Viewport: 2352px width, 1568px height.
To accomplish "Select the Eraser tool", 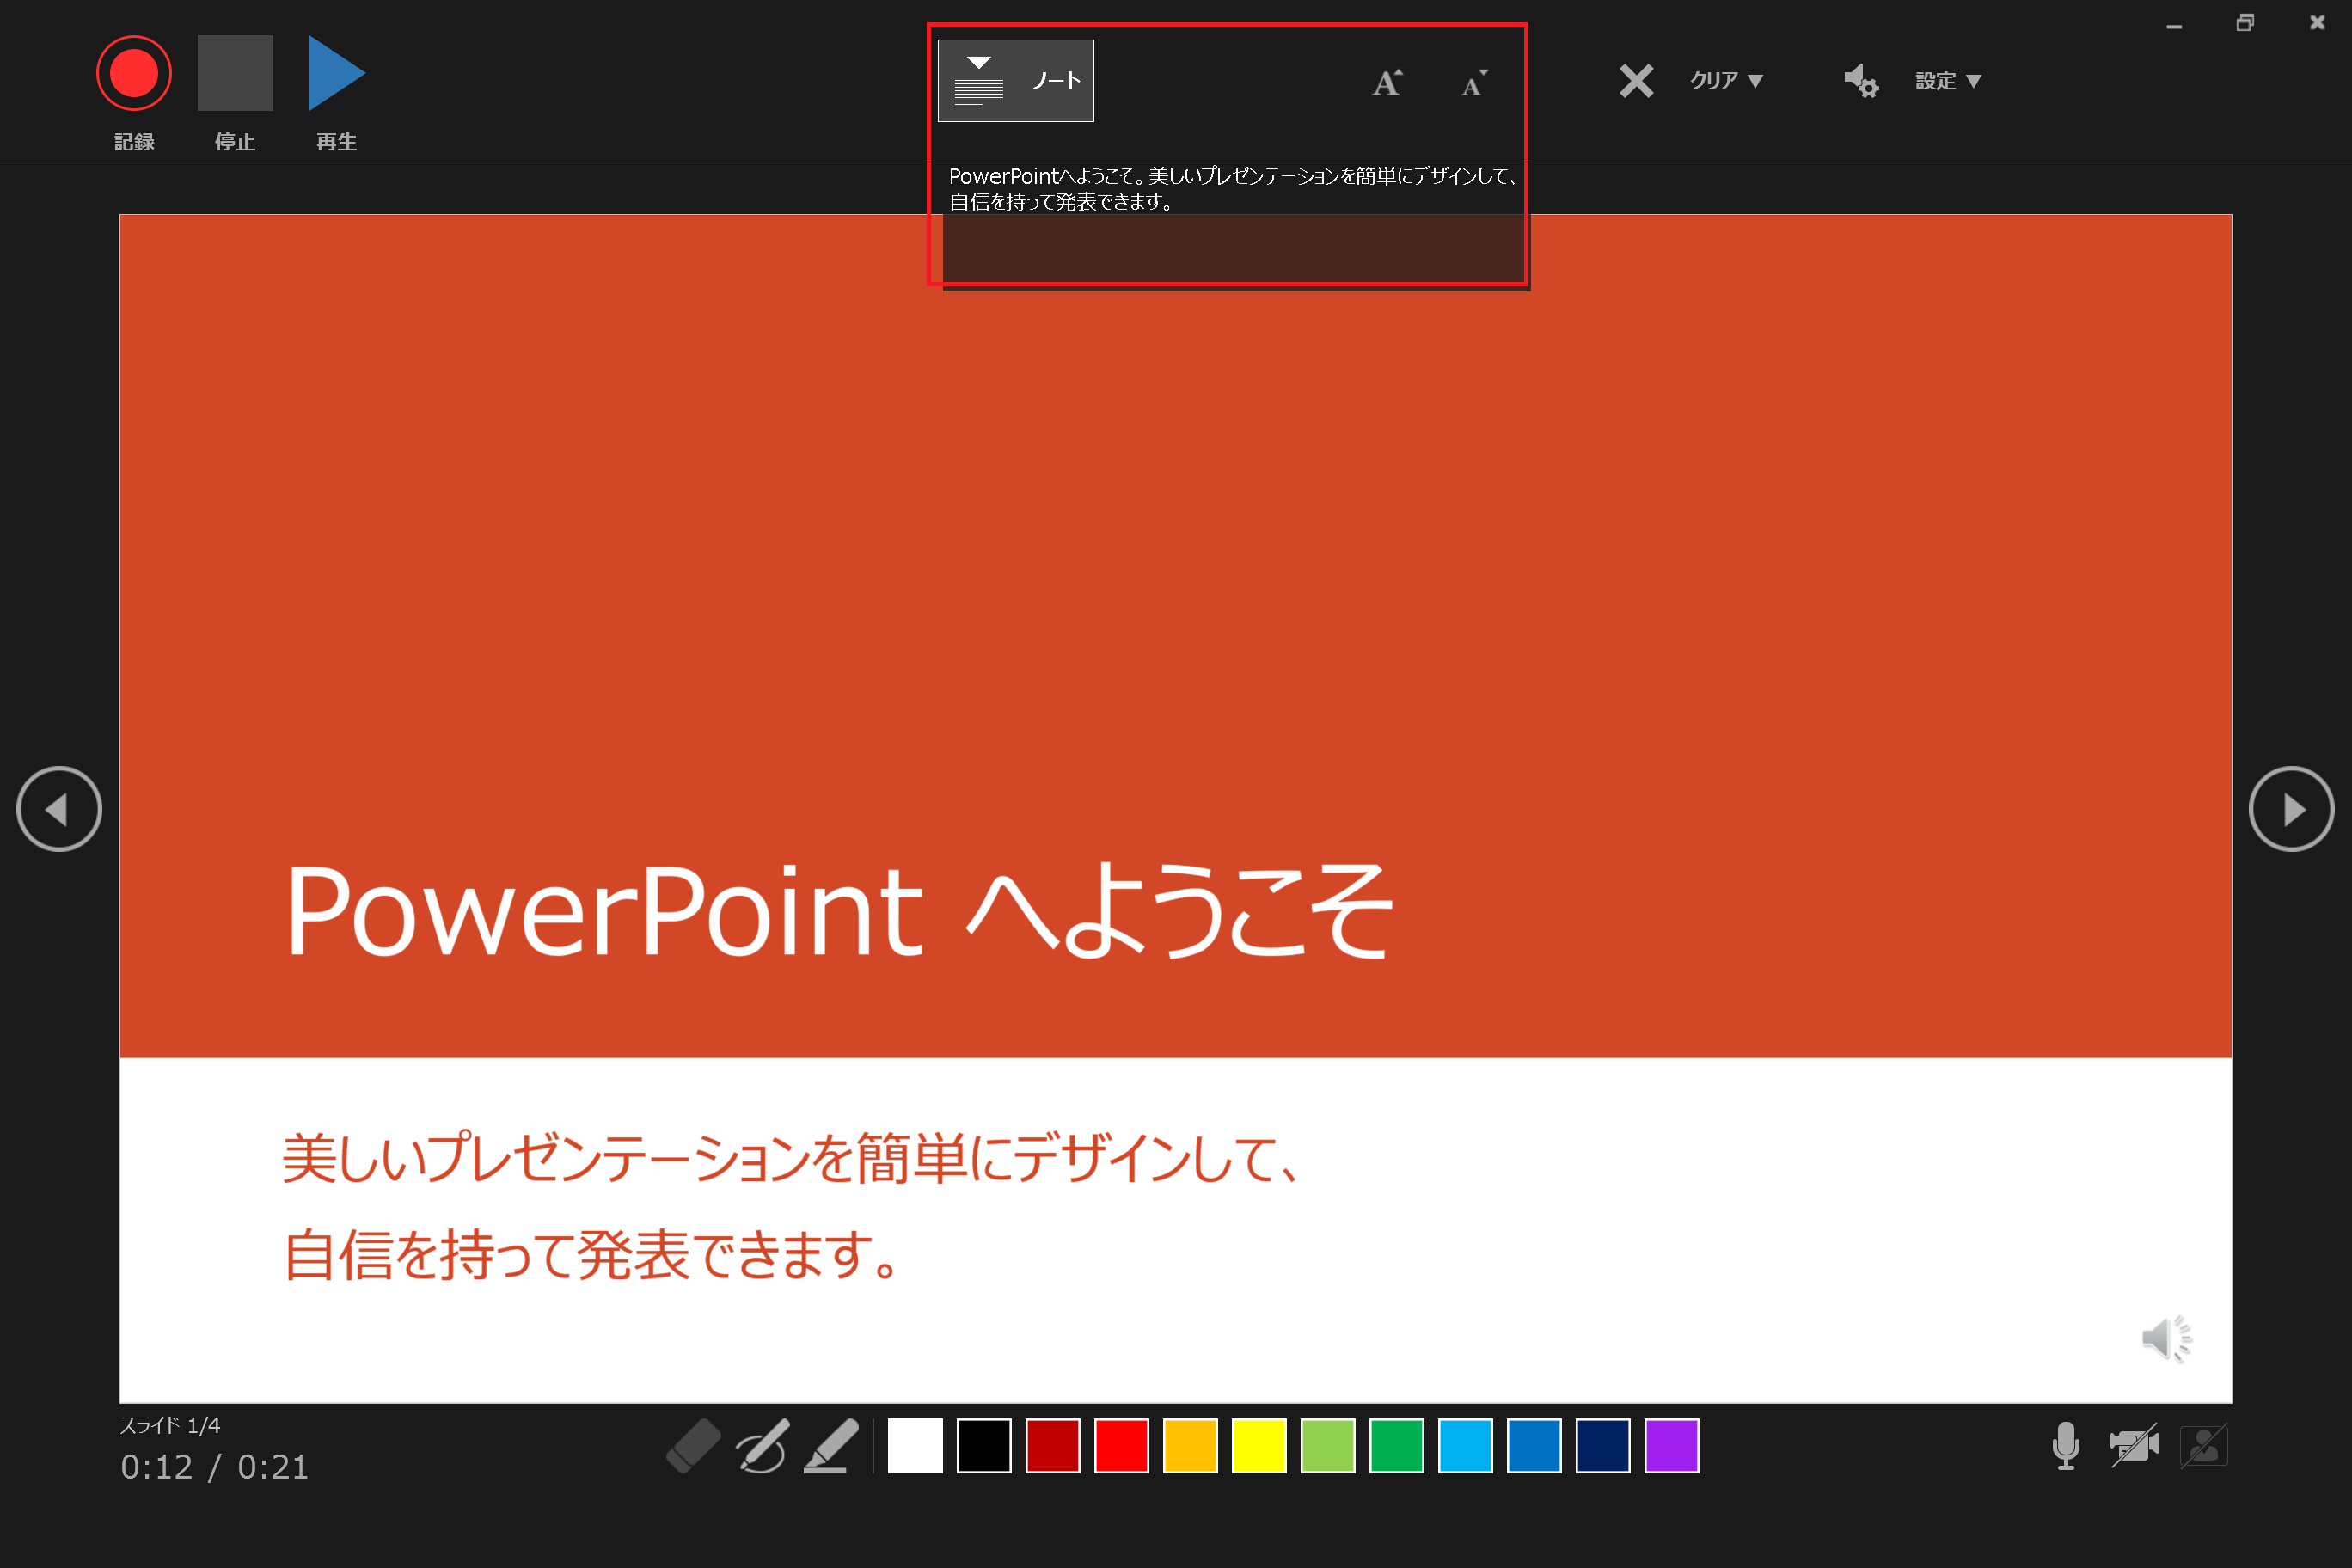I will (x=693, y=1446).
